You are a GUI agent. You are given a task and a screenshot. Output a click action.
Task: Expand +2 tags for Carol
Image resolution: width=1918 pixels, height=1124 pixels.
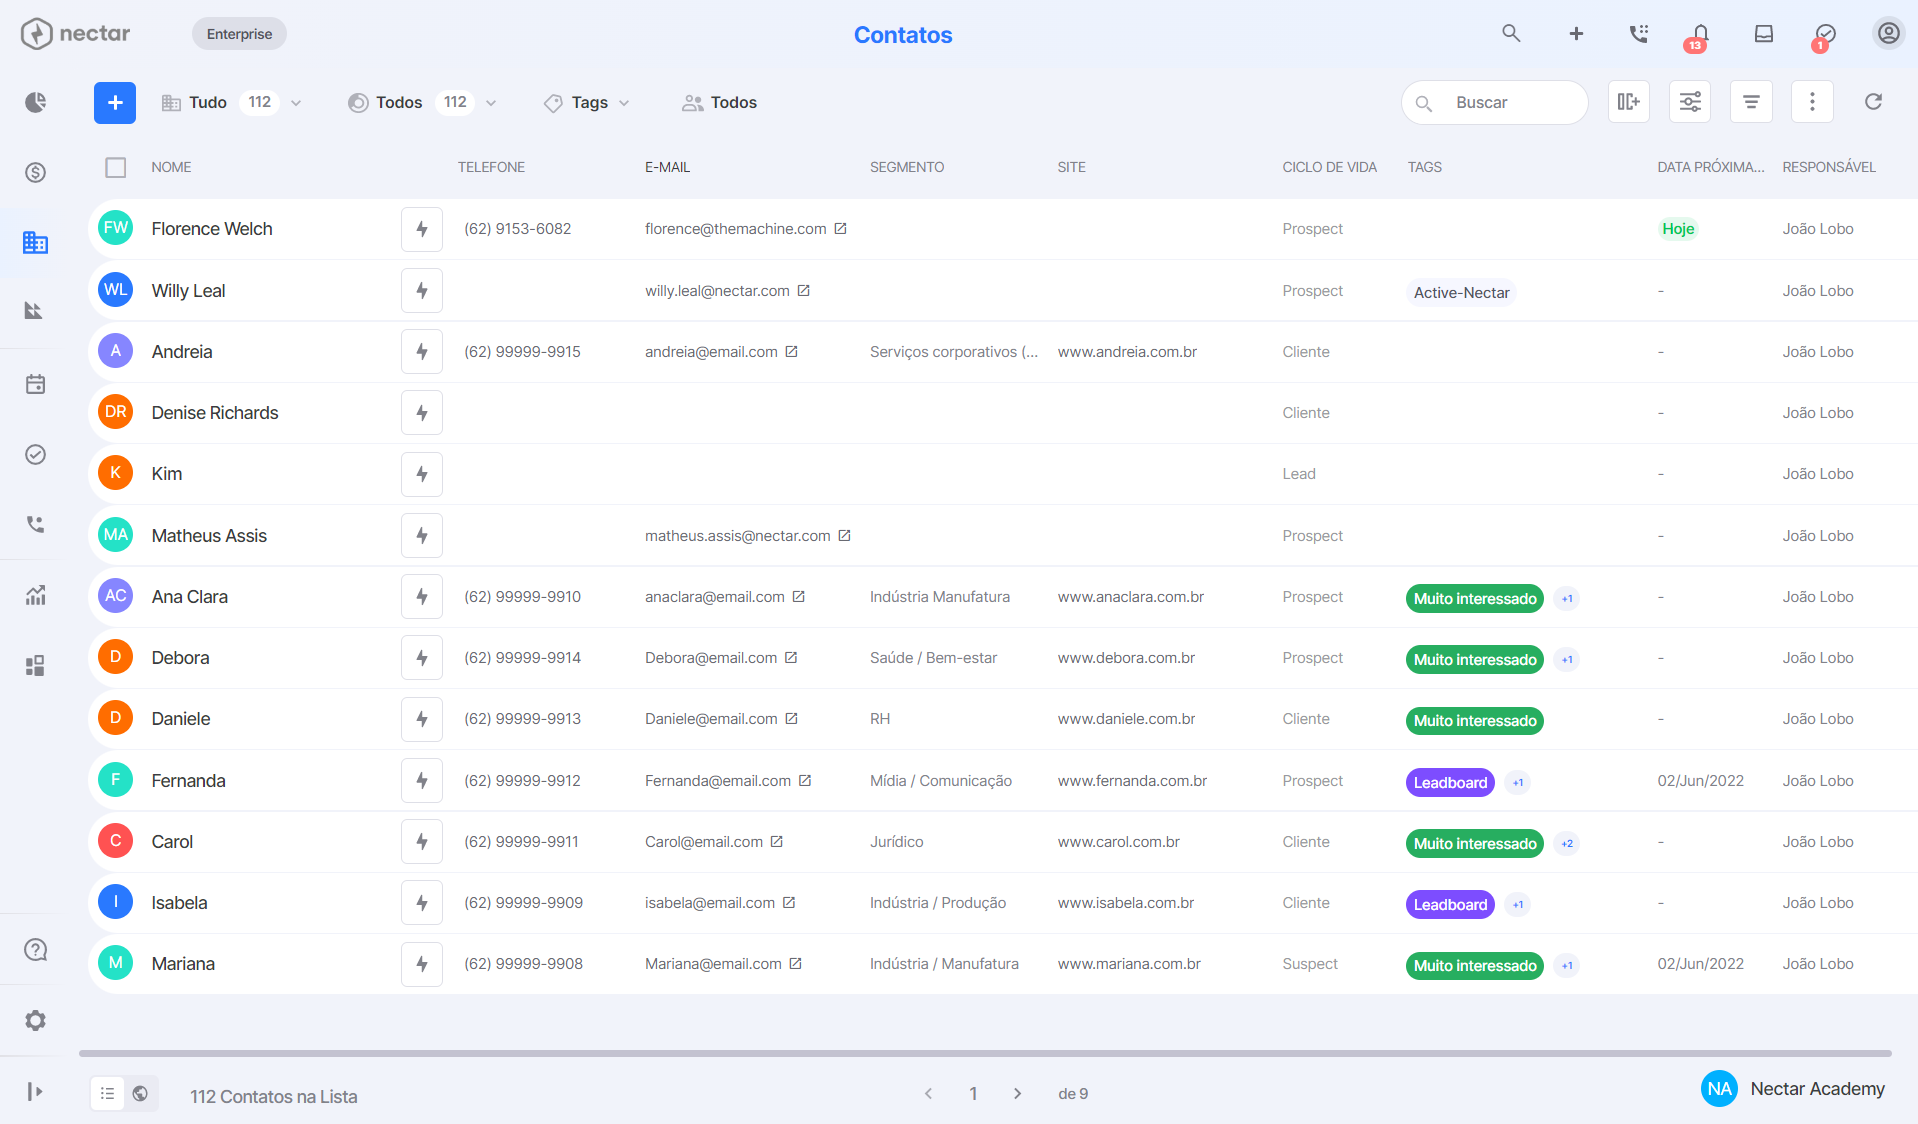click(x=1567, y=844)
